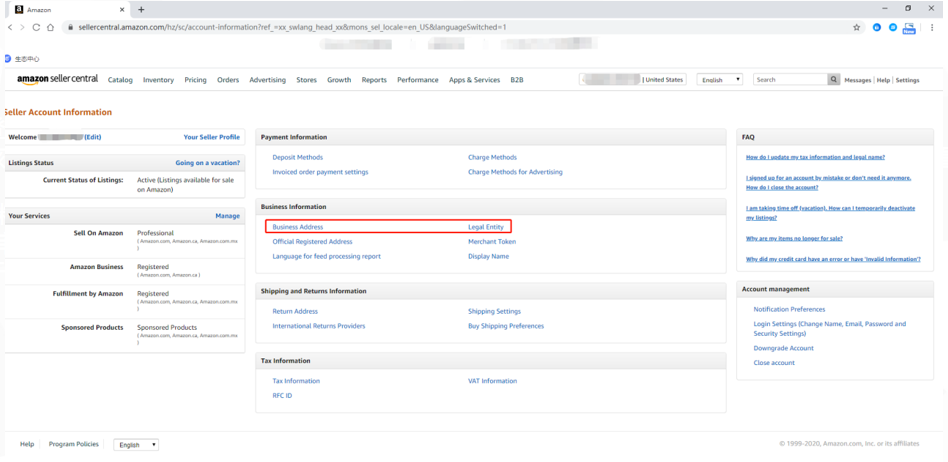The height and width of the screenshot is (462, 948).
Task: Open Invoiced order payment settings
Action: pos(320,172)
